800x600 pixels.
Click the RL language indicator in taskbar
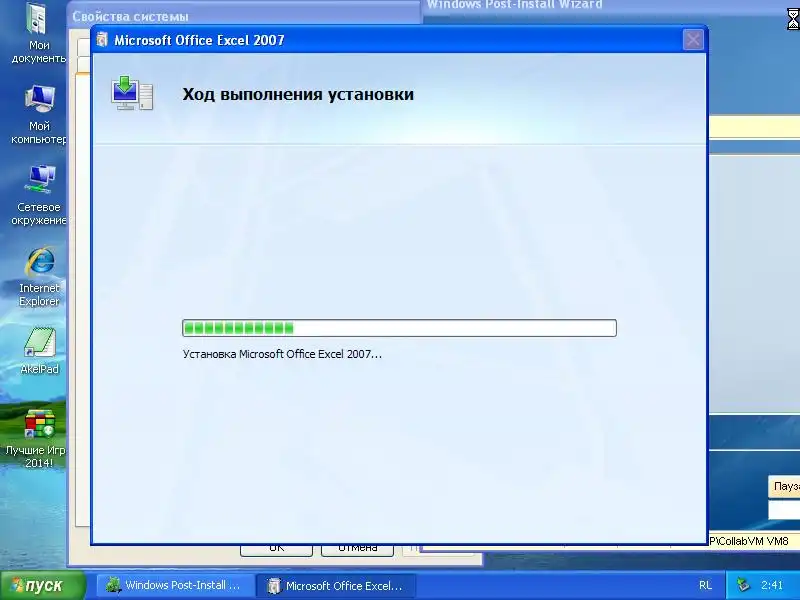(705, 585)
